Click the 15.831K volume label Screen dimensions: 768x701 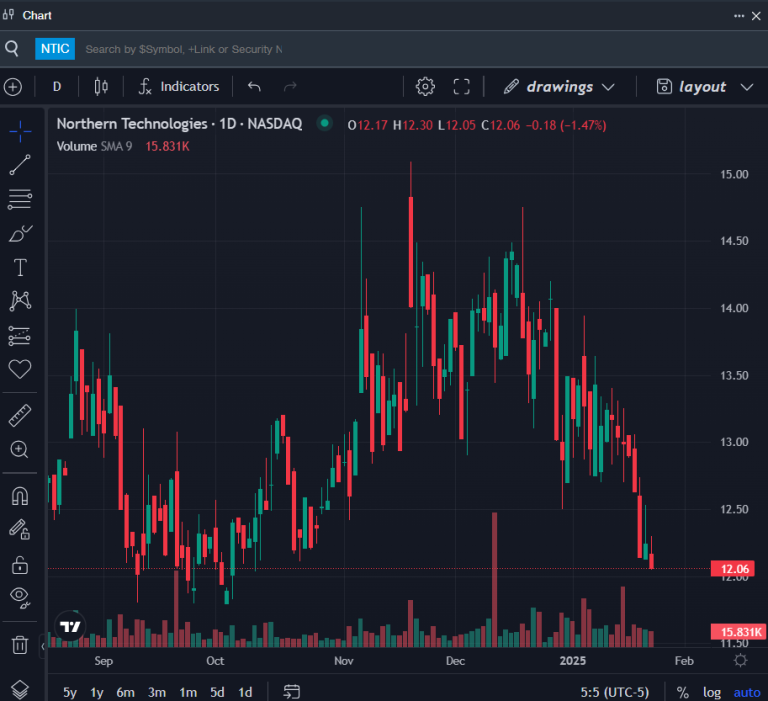pyautogui.click(x=739, y=632)
